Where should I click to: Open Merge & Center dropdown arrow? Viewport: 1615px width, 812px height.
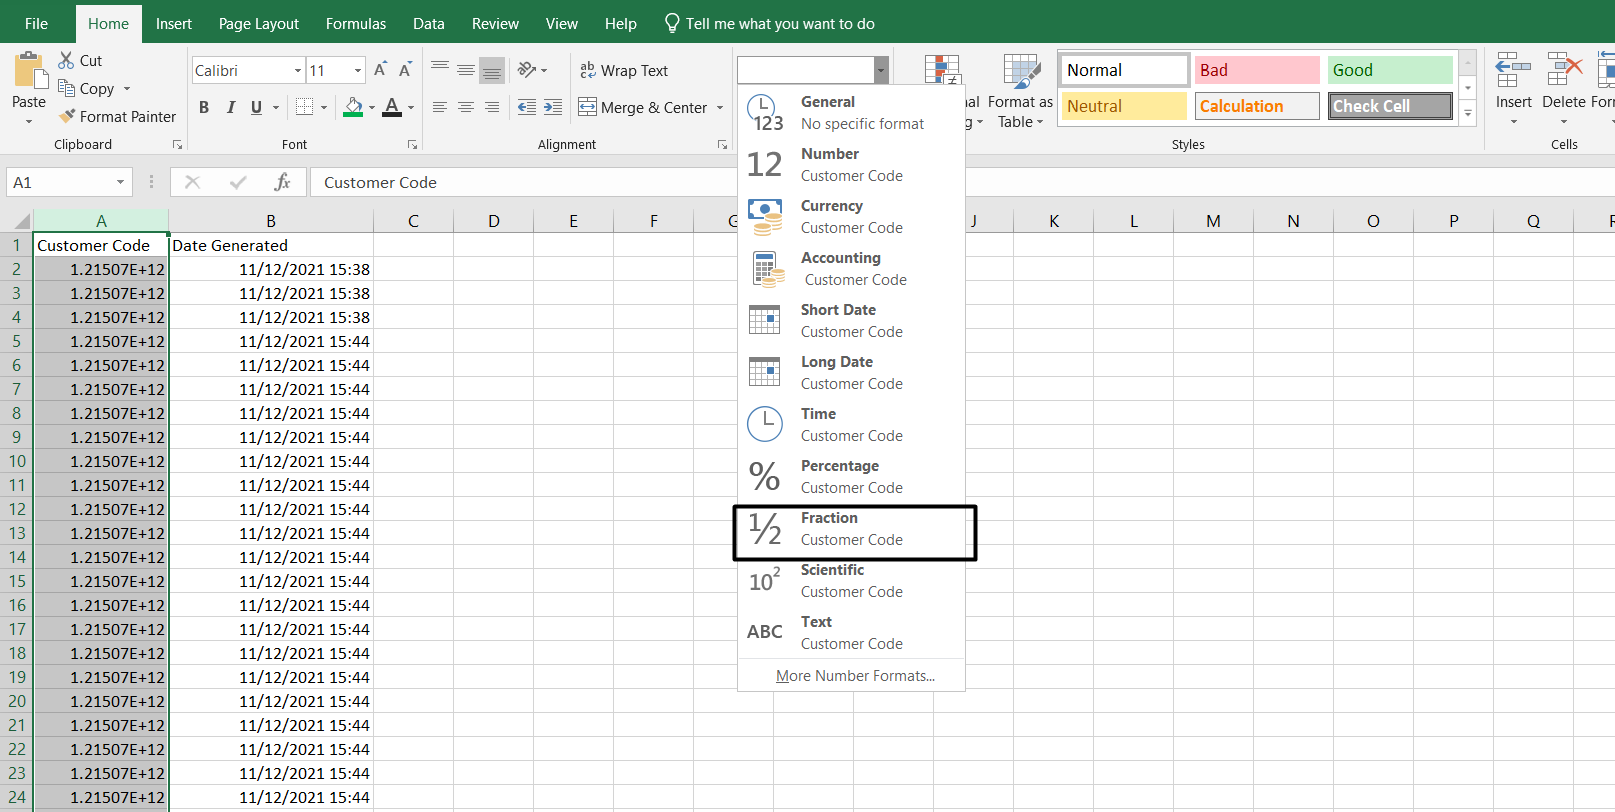click(720, 107)
